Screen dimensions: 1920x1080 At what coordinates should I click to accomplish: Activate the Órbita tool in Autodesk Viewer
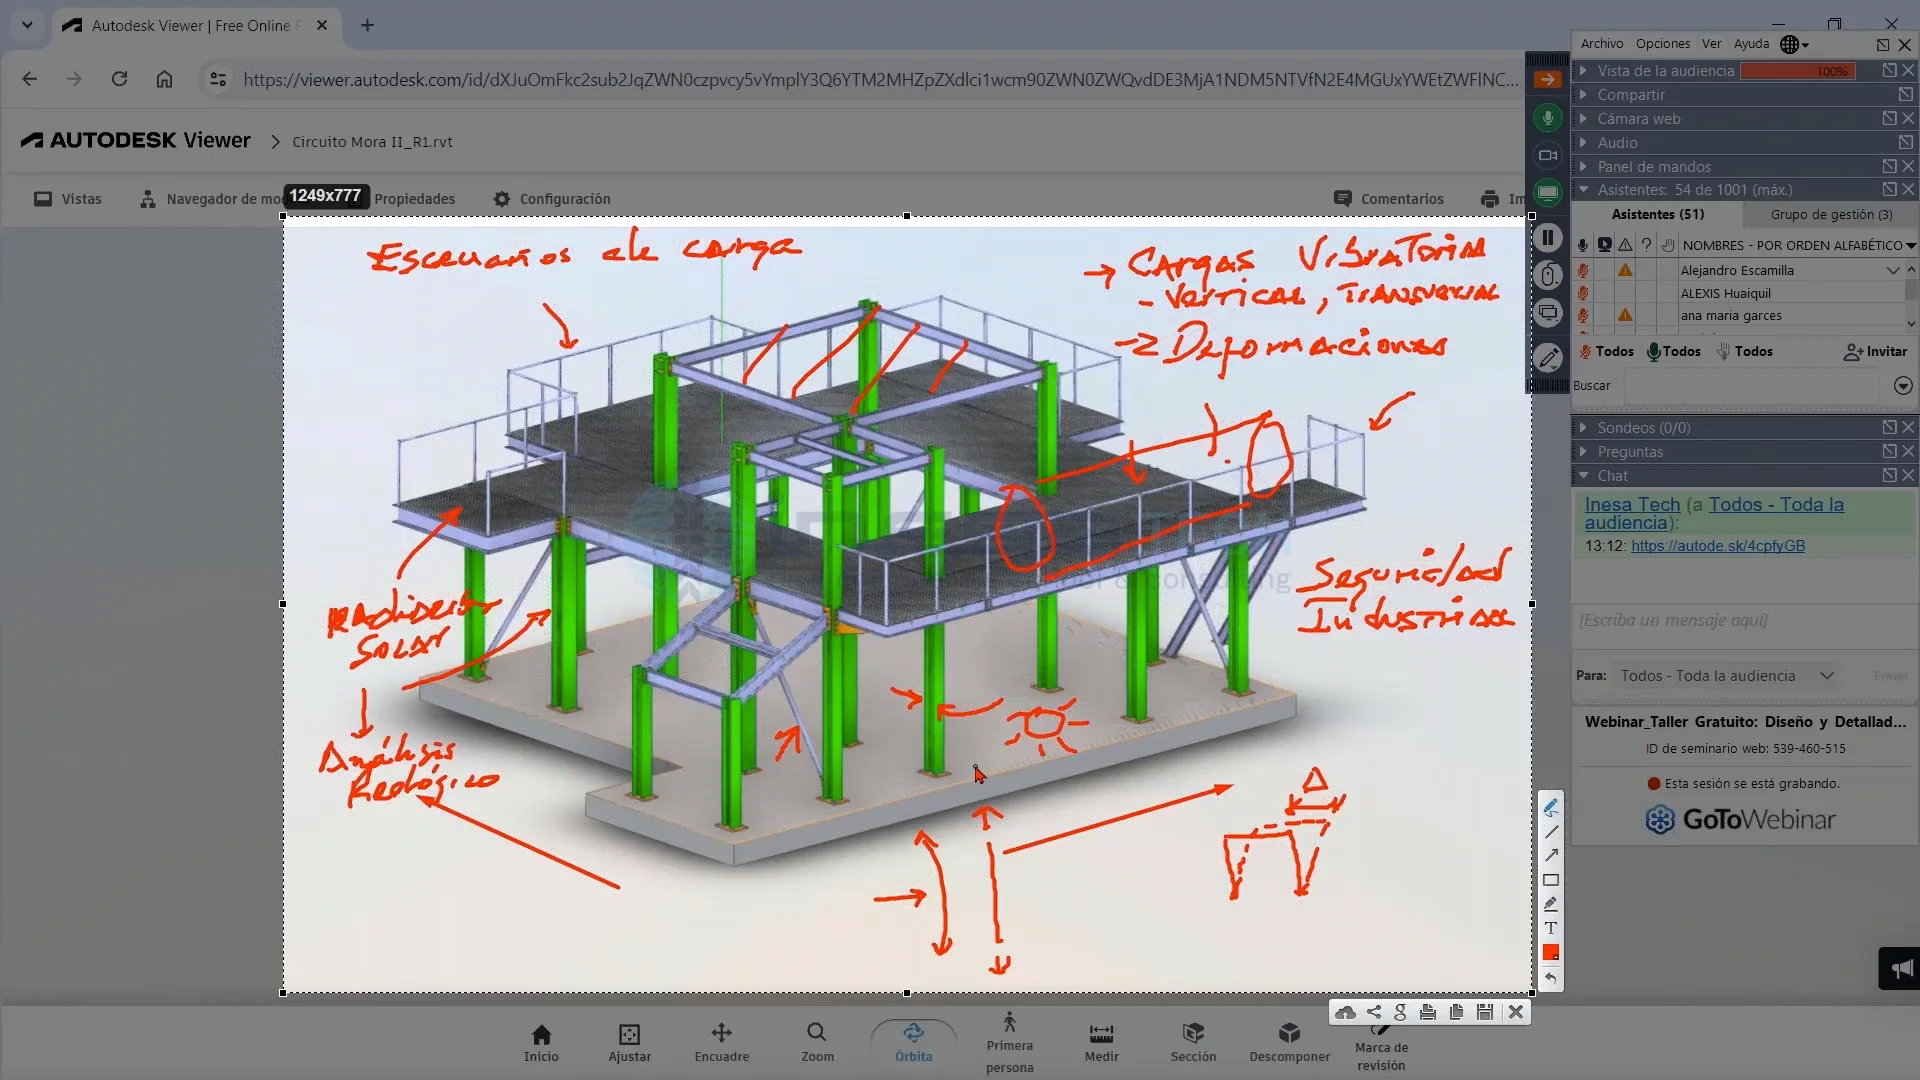[x=913, y=1042]
